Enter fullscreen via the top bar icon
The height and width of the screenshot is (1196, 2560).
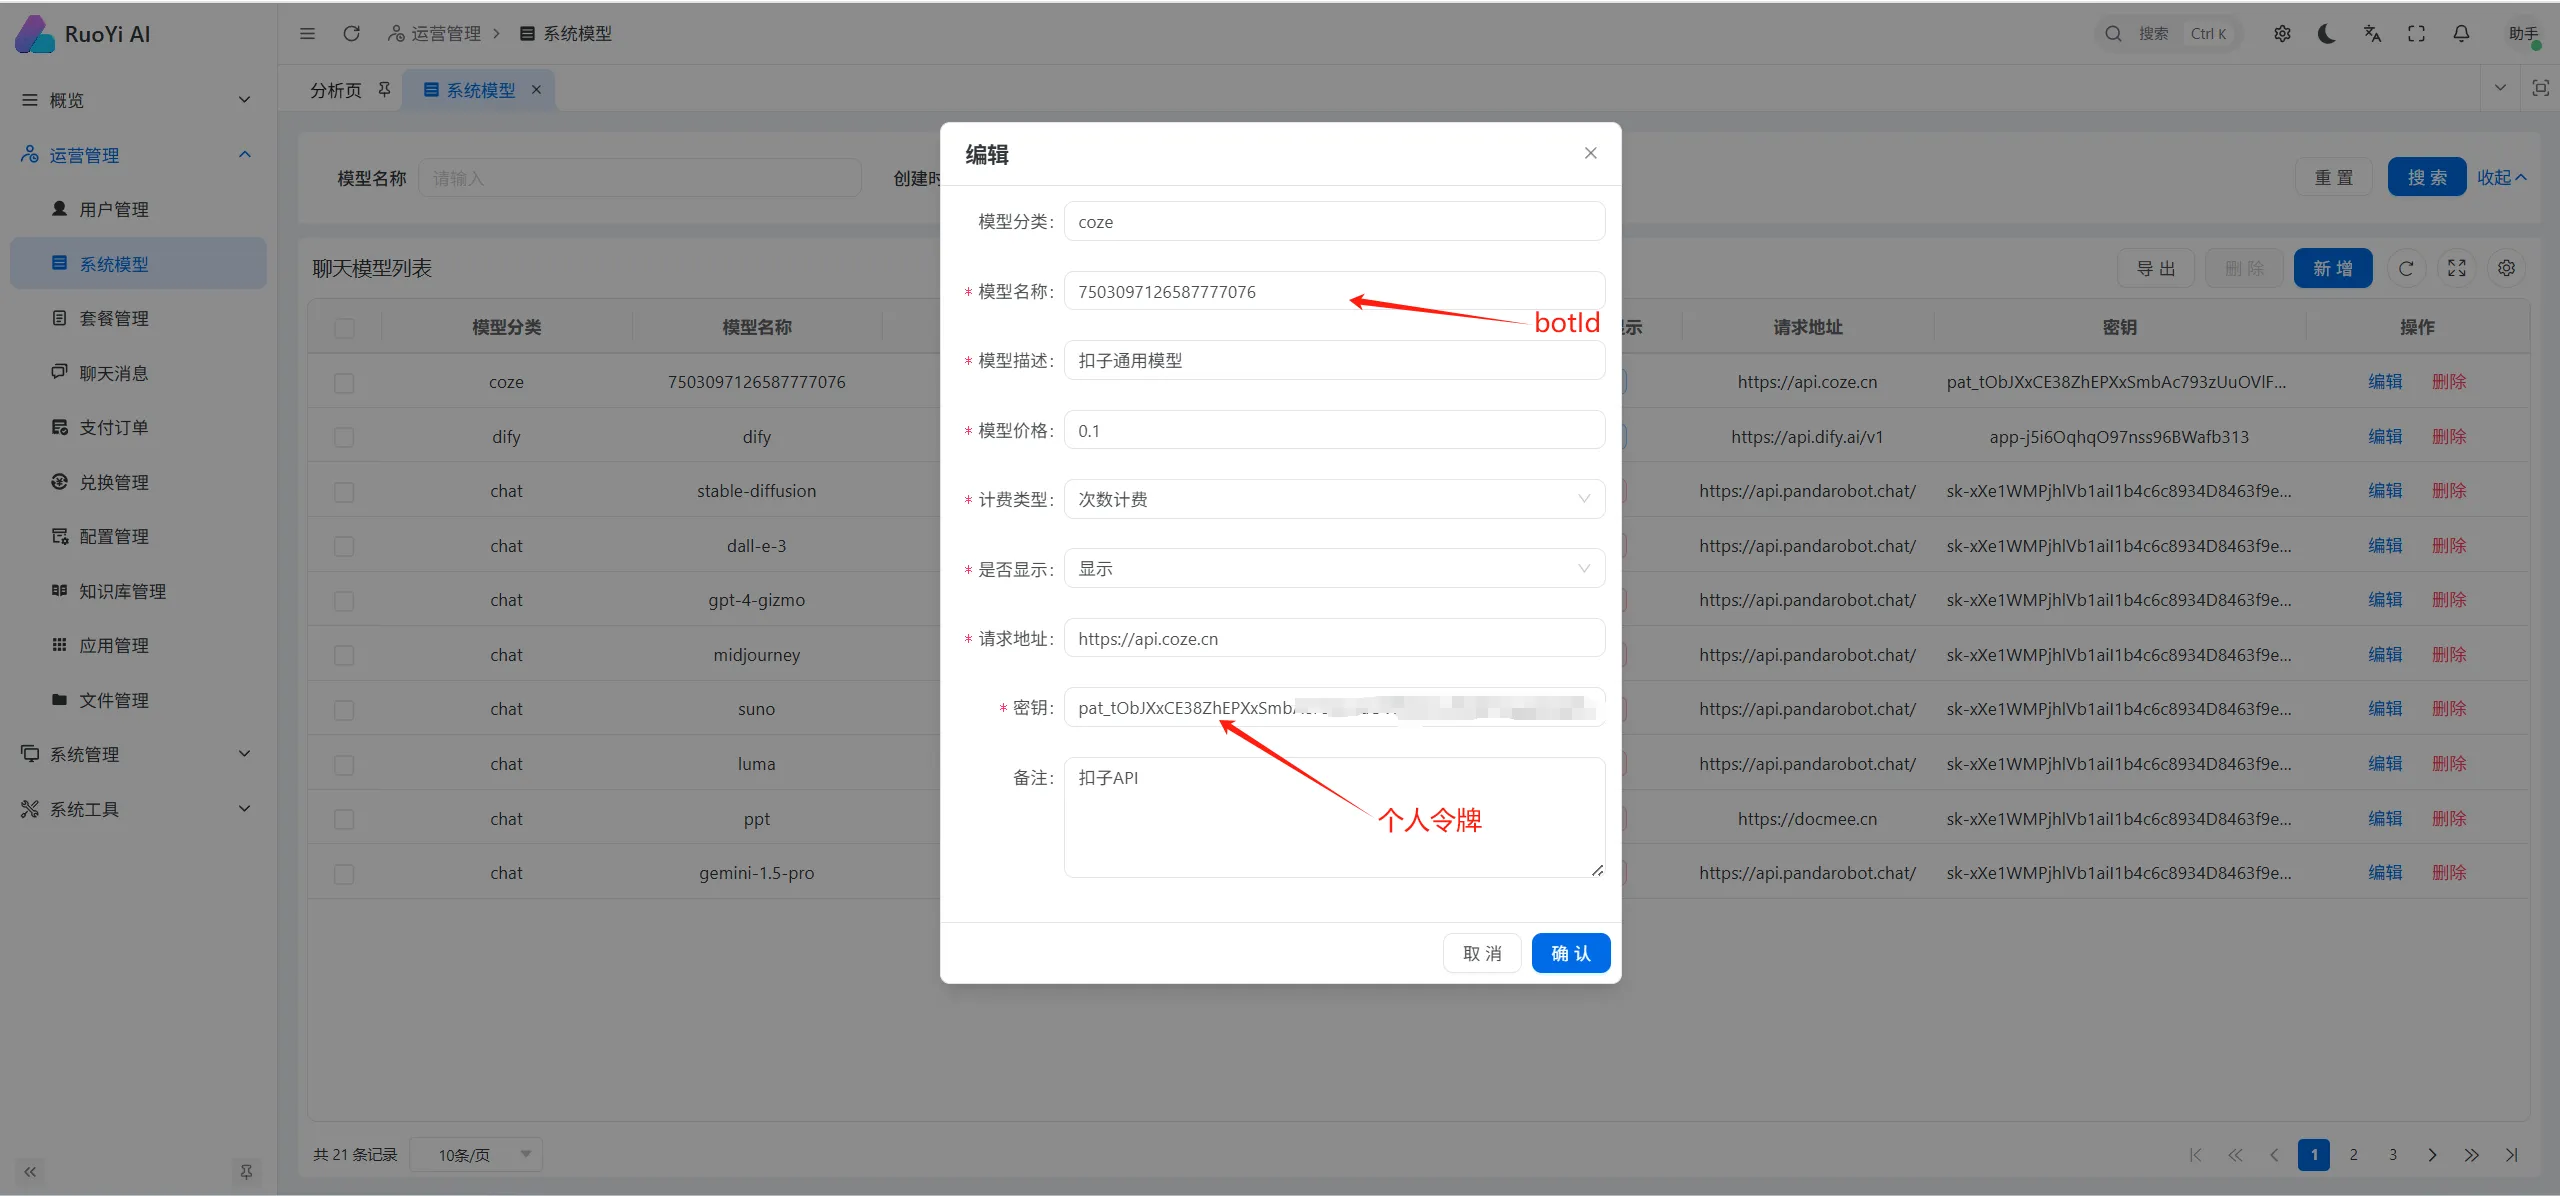[2416, 34]
